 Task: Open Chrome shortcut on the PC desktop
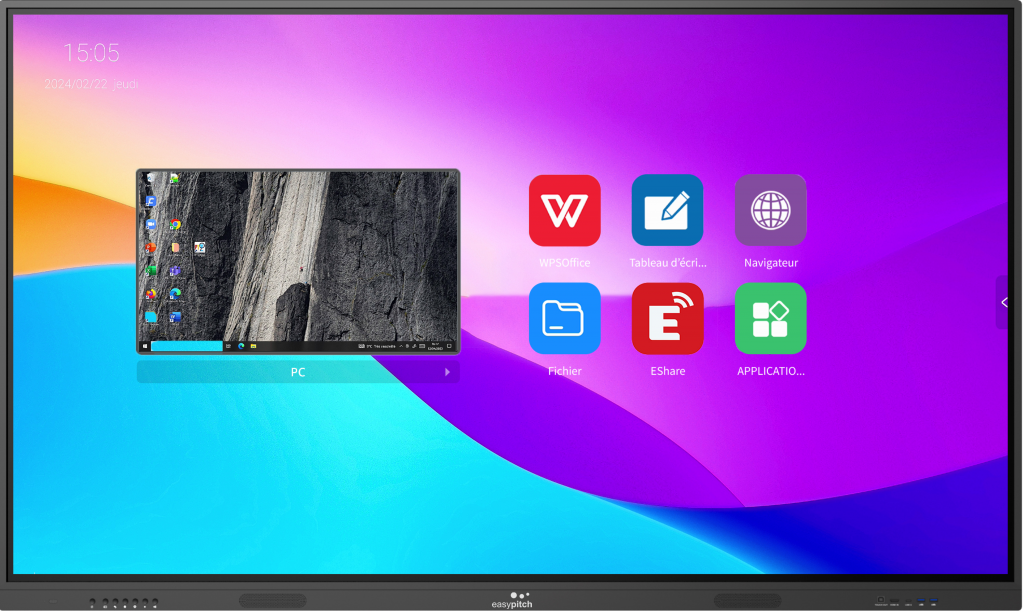(175, 225)
